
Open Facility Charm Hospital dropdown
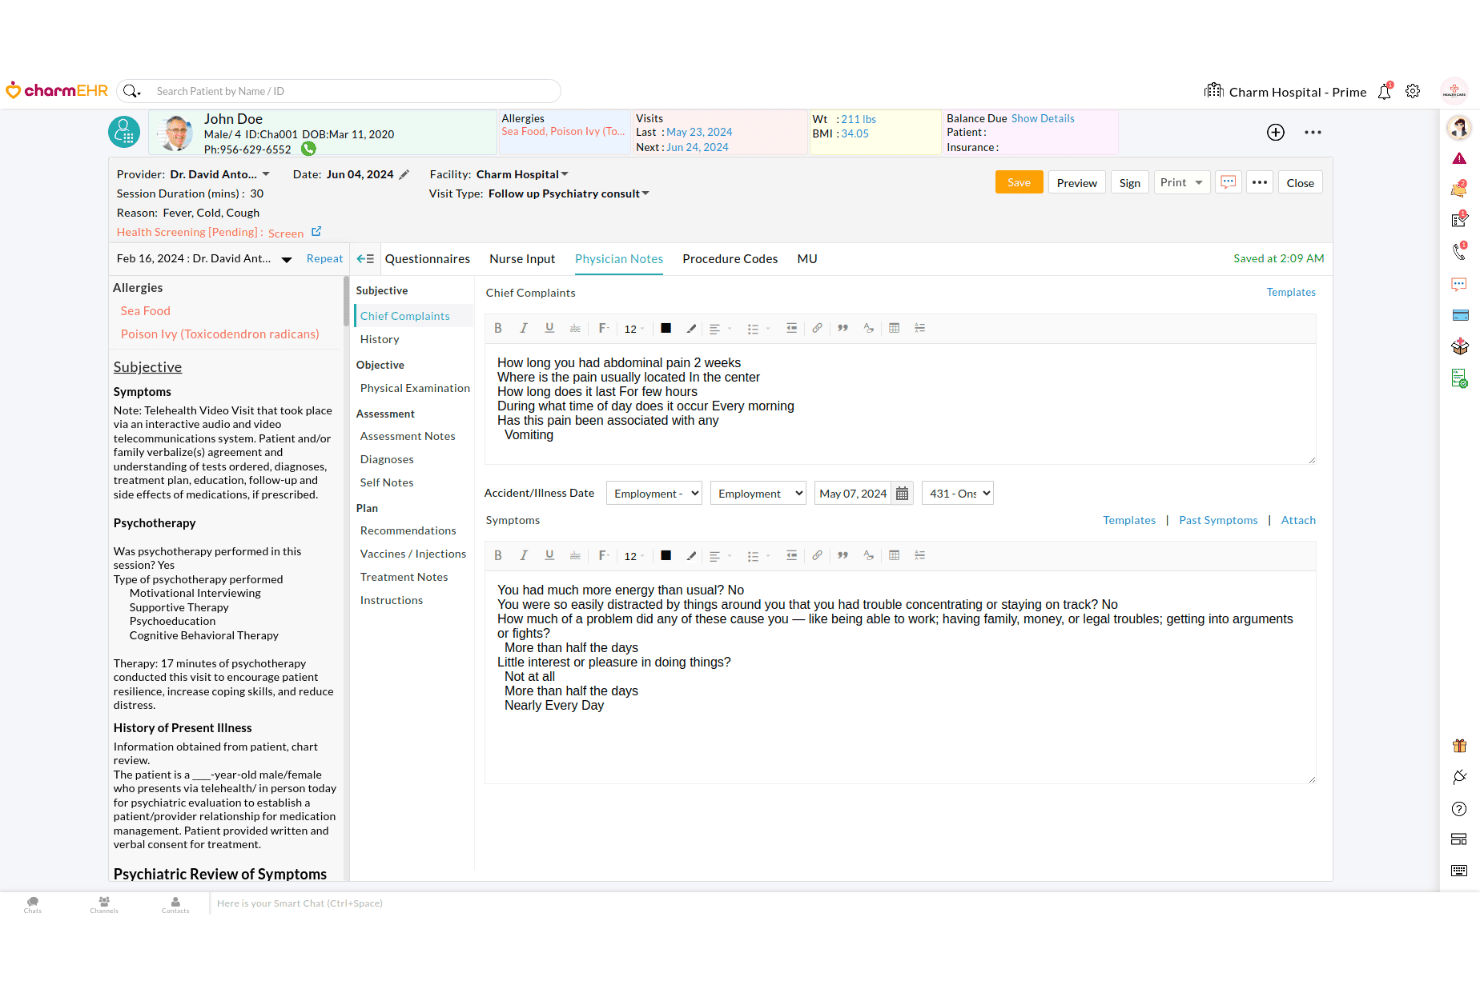pyautogui.click(x=522, y=174)
